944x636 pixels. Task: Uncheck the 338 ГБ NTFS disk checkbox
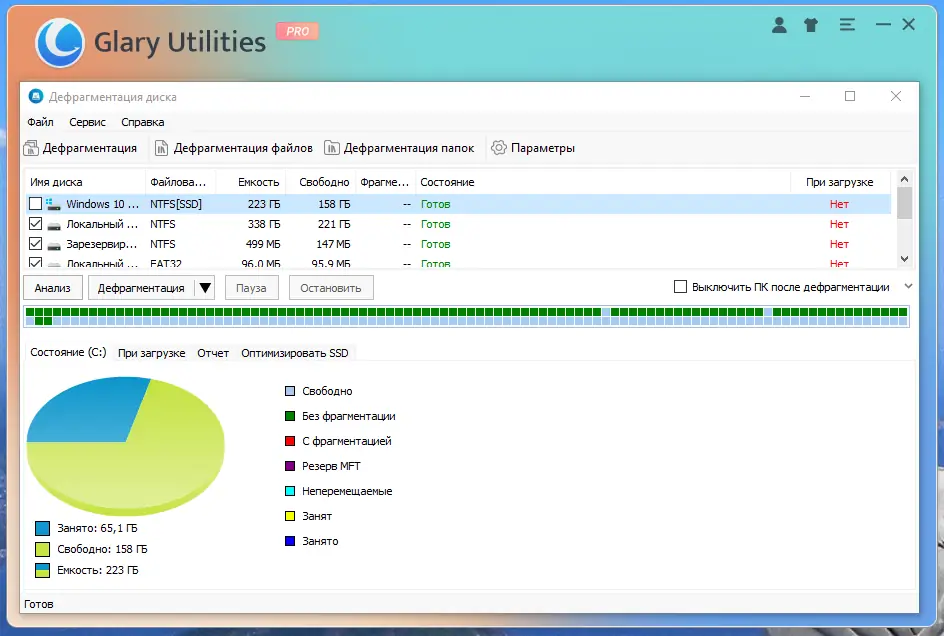(36, 224)
